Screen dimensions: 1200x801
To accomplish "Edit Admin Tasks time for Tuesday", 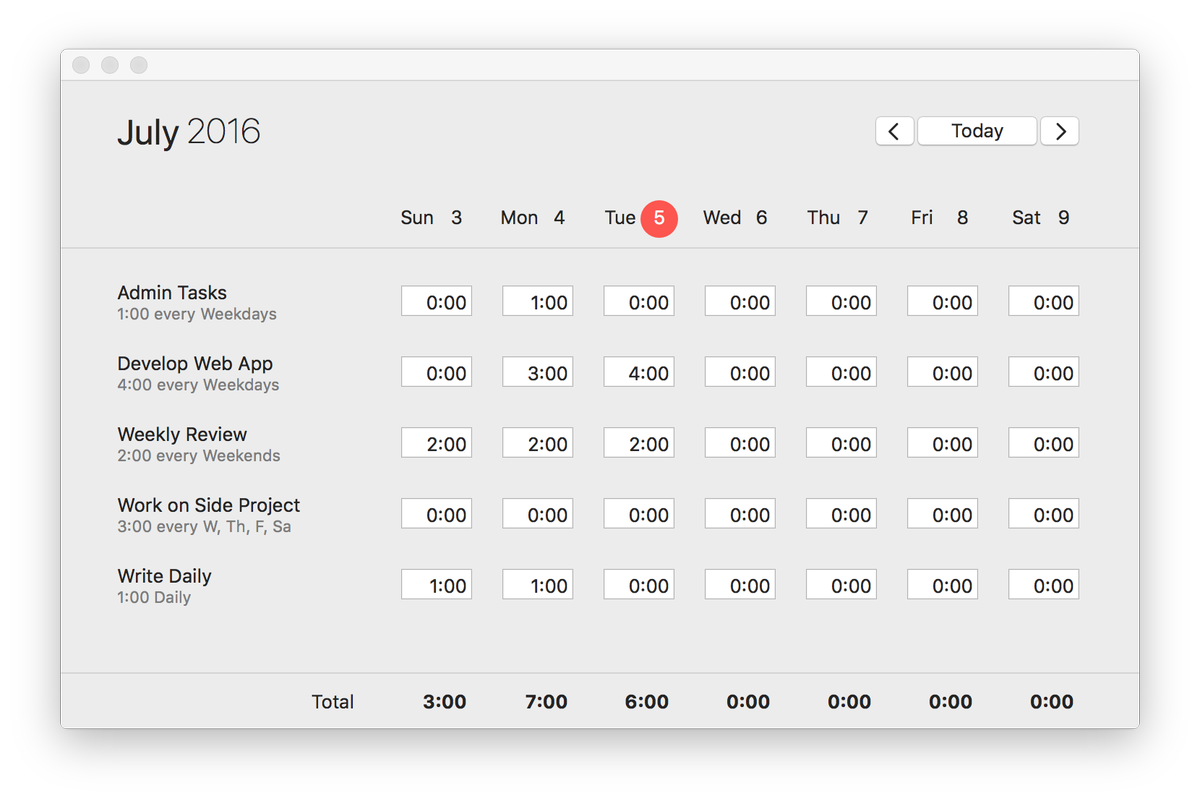I will [x=639, y=302].
